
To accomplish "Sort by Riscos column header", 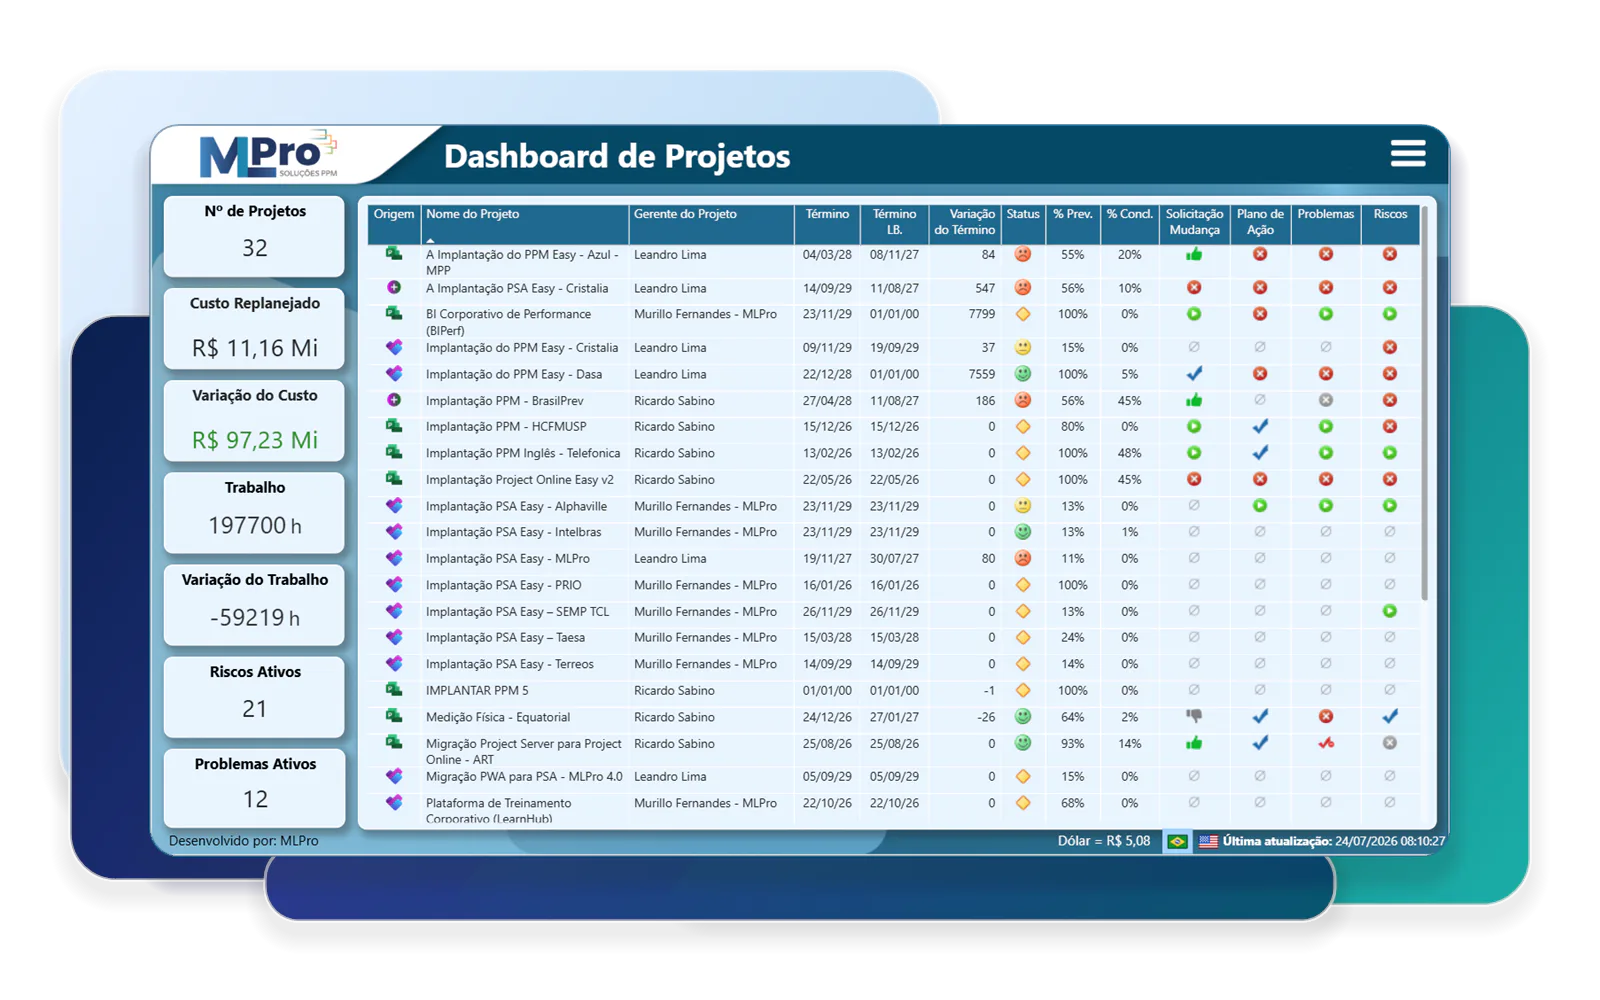I will click(1390, 224).
